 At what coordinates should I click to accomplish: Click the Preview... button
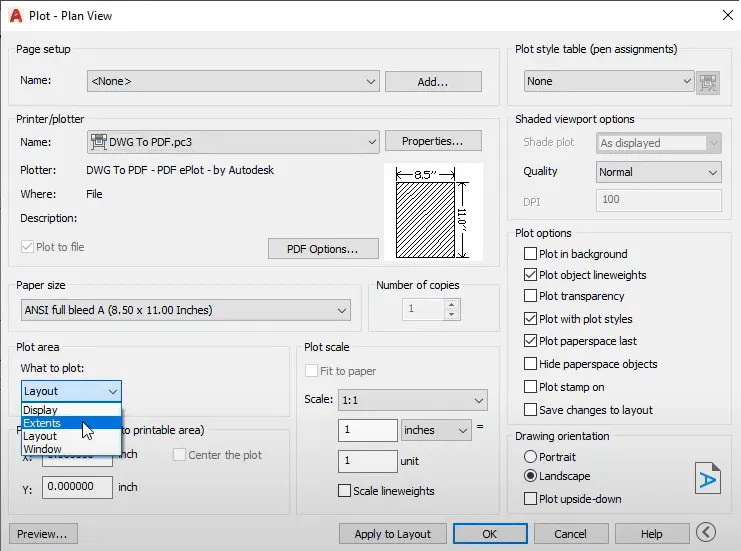43,534
